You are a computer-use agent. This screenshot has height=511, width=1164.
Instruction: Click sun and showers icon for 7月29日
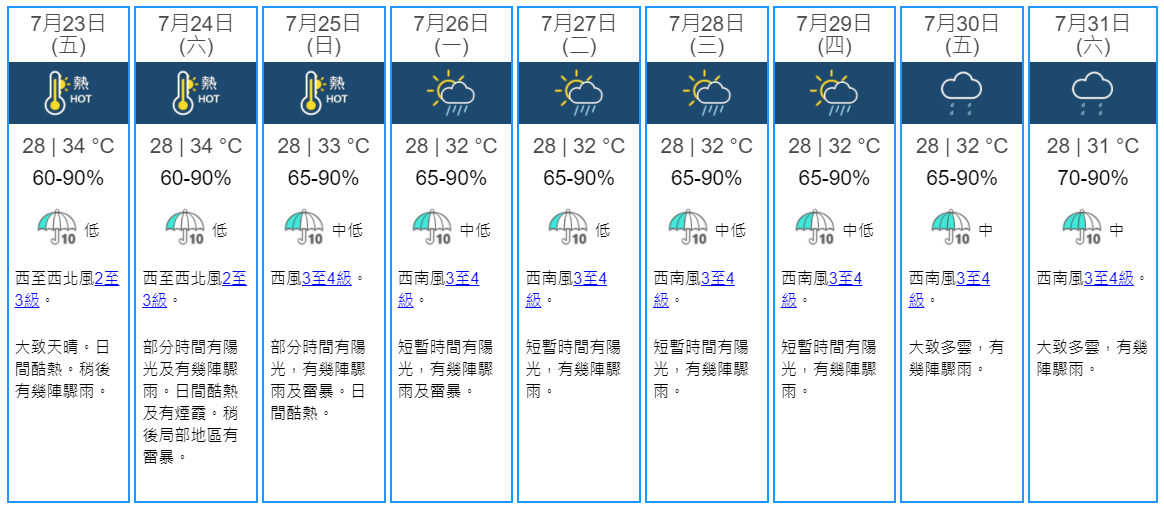pos(834,93)
